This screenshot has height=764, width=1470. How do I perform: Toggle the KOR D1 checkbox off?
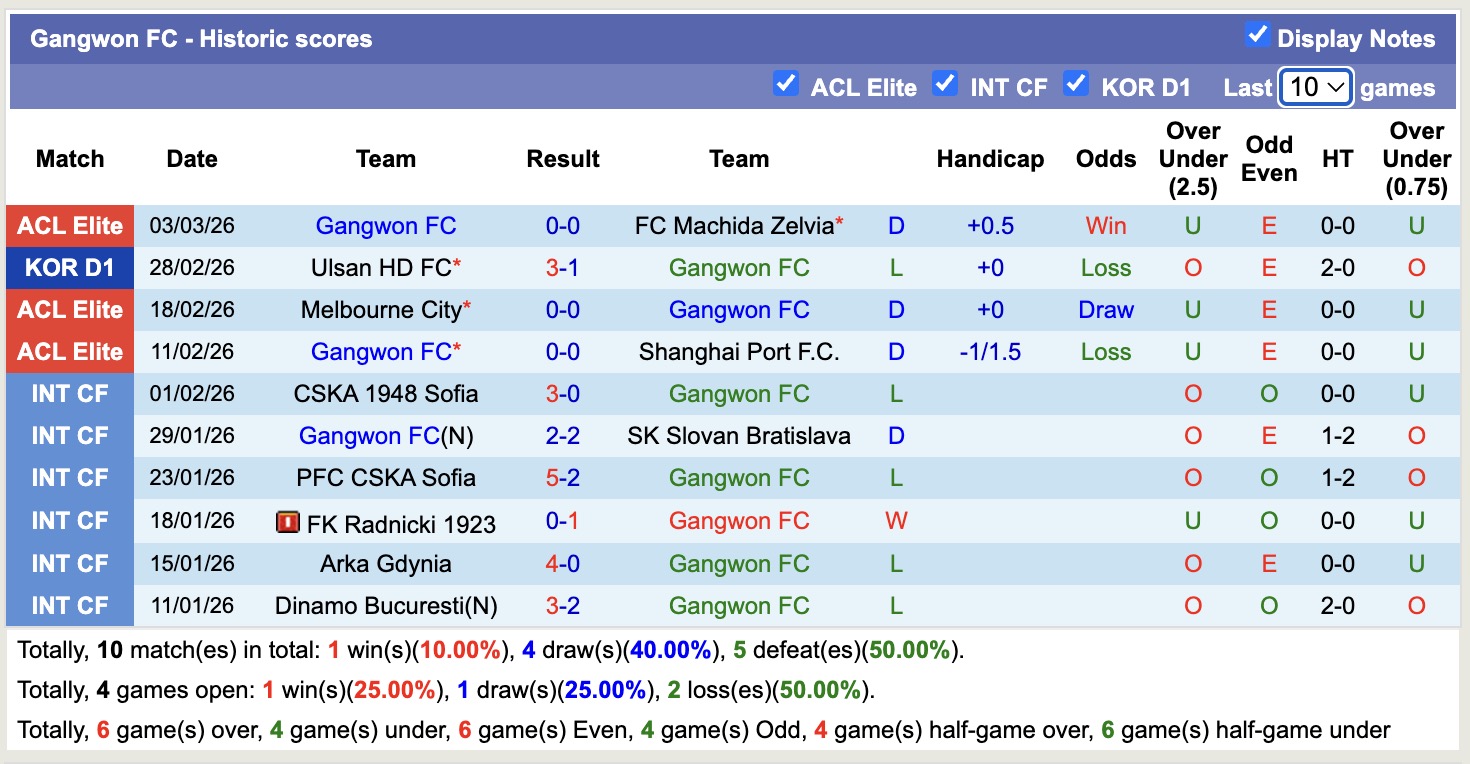1077,84
